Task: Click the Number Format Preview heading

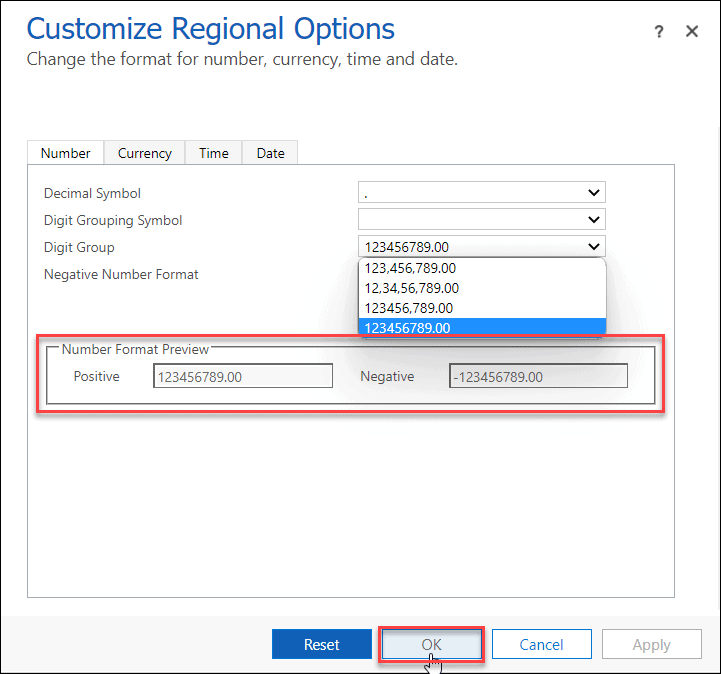Action: (135, 349)
